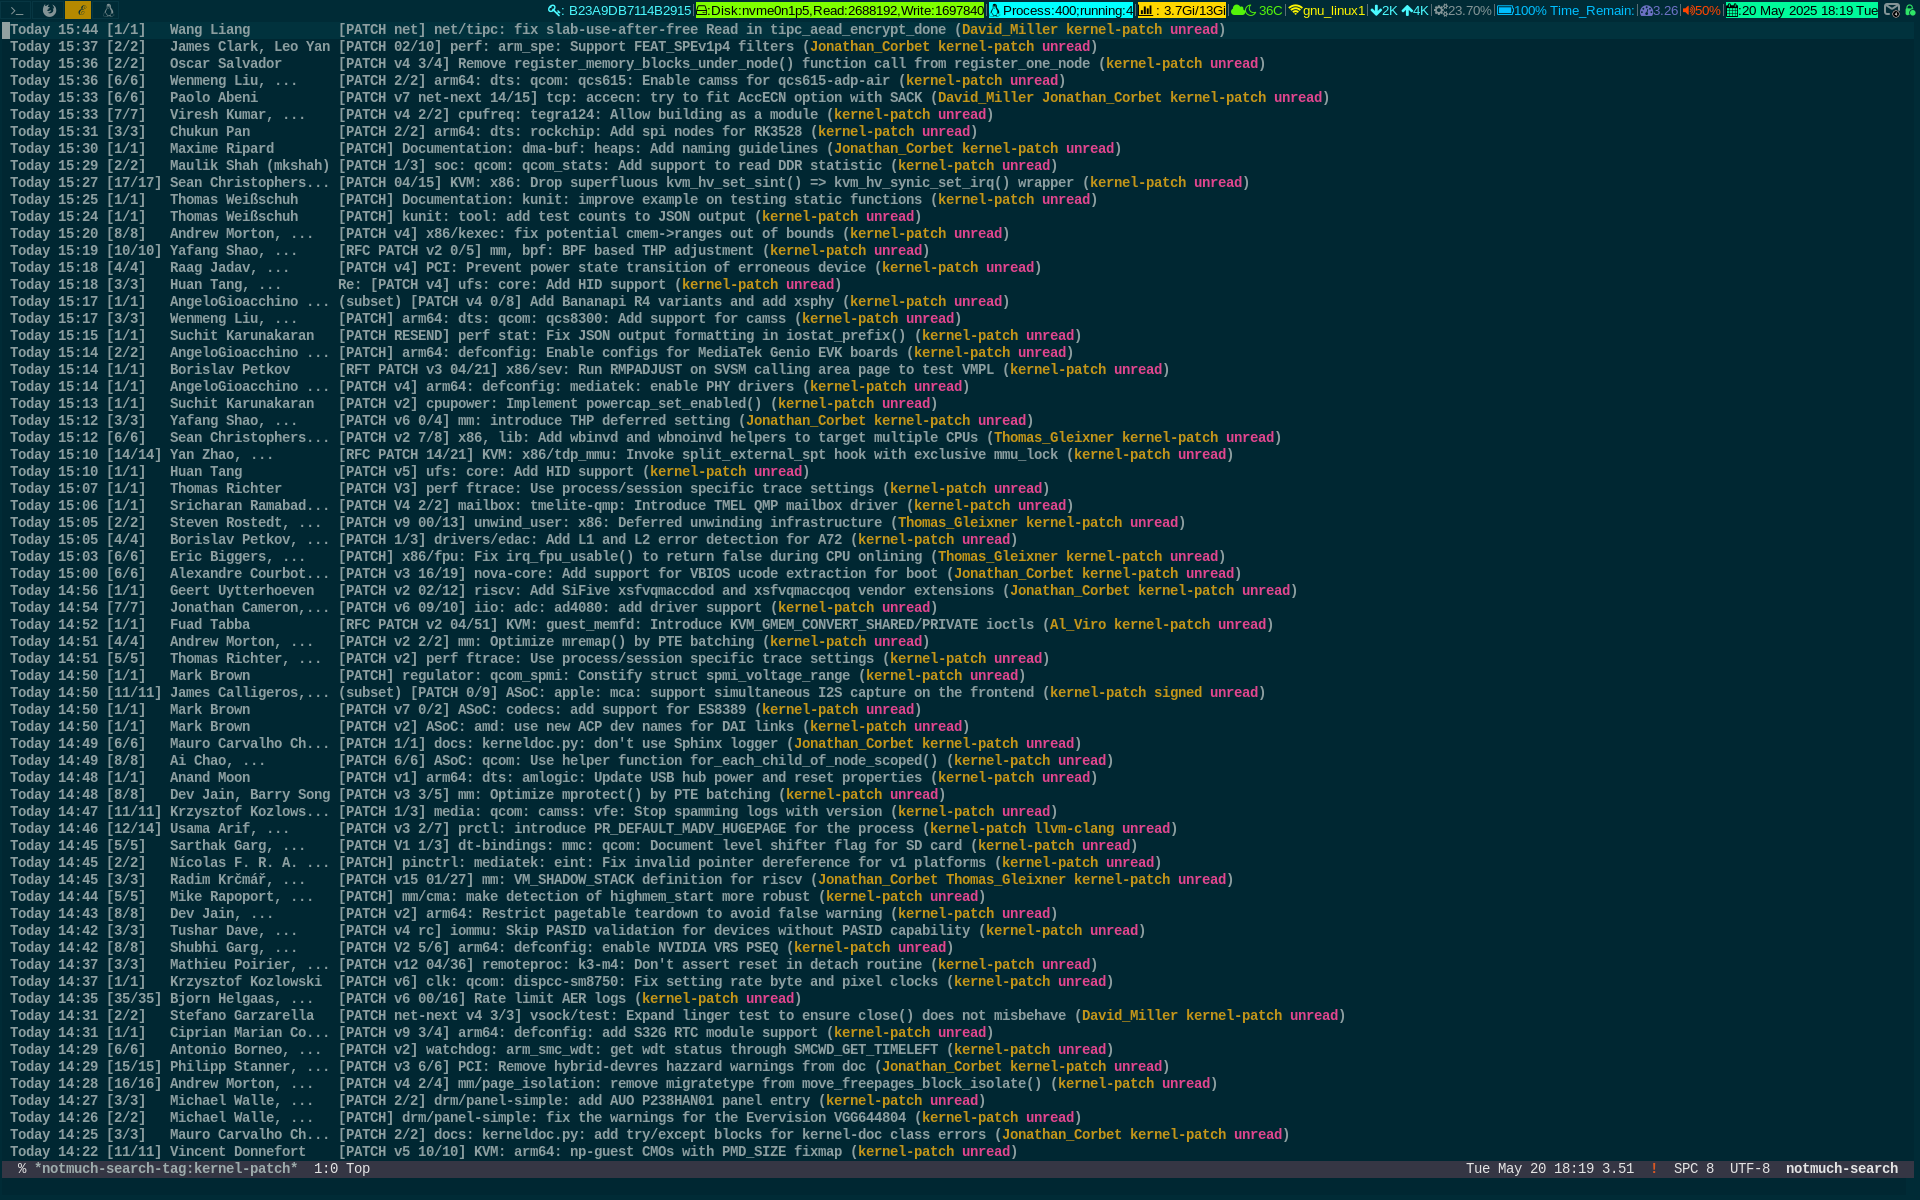Click the UTF-8 encoding indicator in modeline
This screenshot has width=1920, height=1200.
1749,1168
